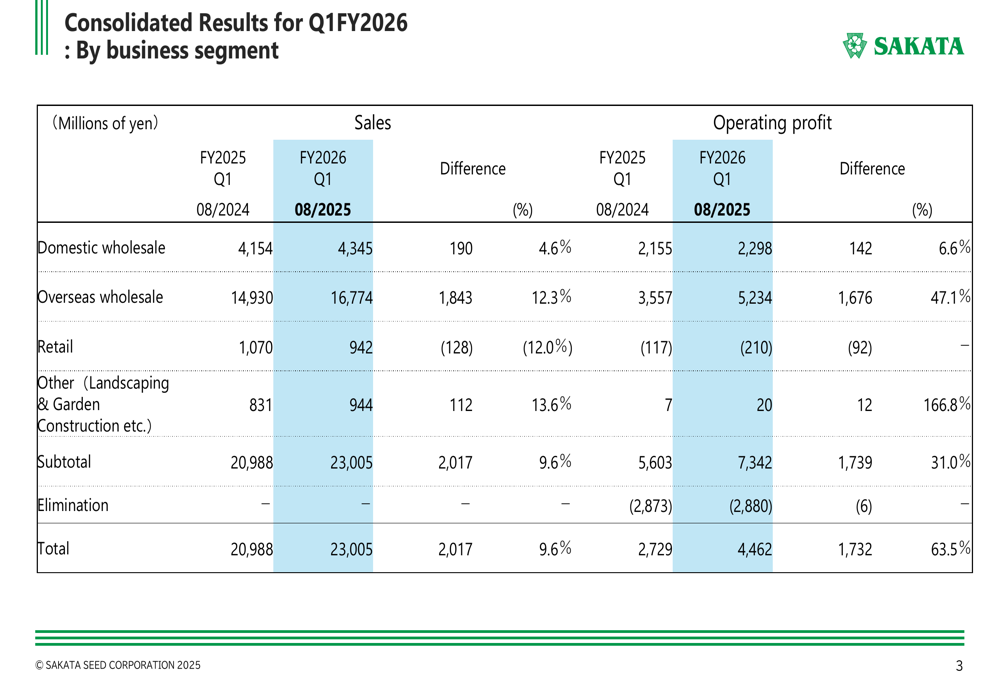Click the "Elimination" row label
The width and height of the screenshot is (1000, 685).
(x=73, y=505)
